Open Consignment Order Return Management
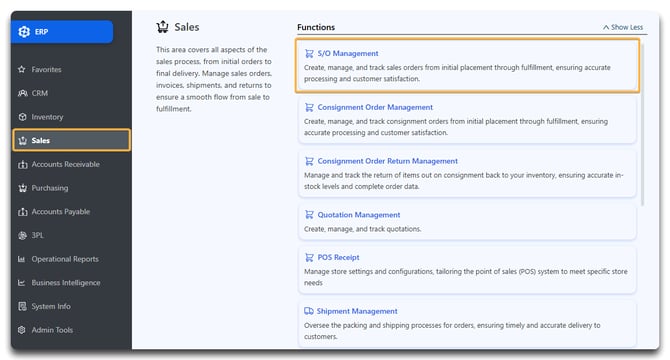This screenshot has height=360, width=670. click(387, 161)
